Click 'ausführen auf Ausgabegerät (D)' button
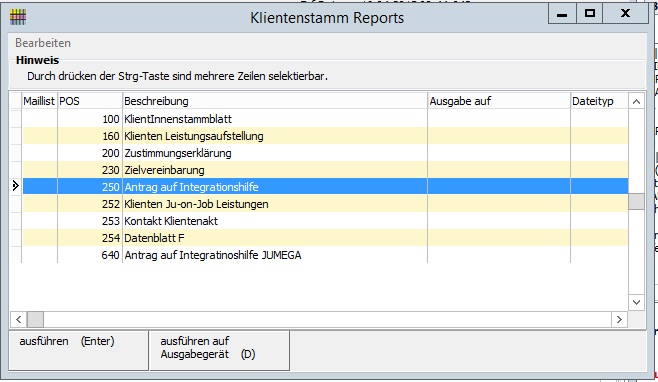The height and width of the screenshot is (382, 658). click(x=219, y=351)
